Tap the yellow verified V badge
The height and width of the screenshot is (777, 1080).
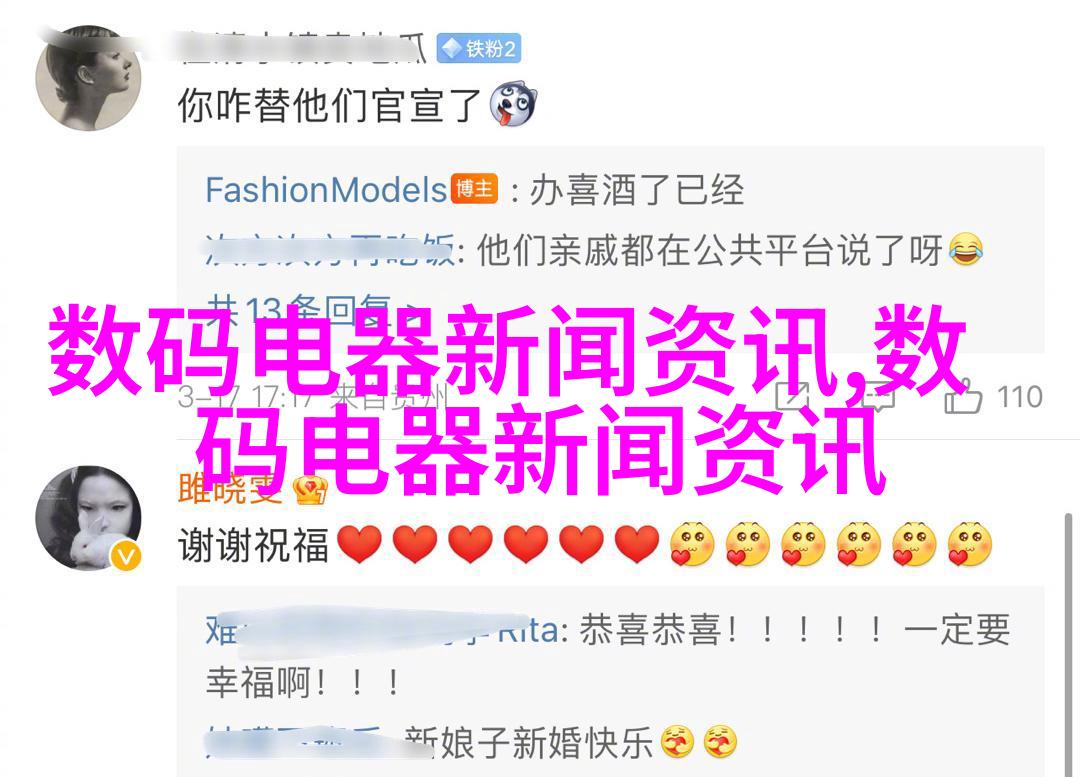tap(126, 557)
